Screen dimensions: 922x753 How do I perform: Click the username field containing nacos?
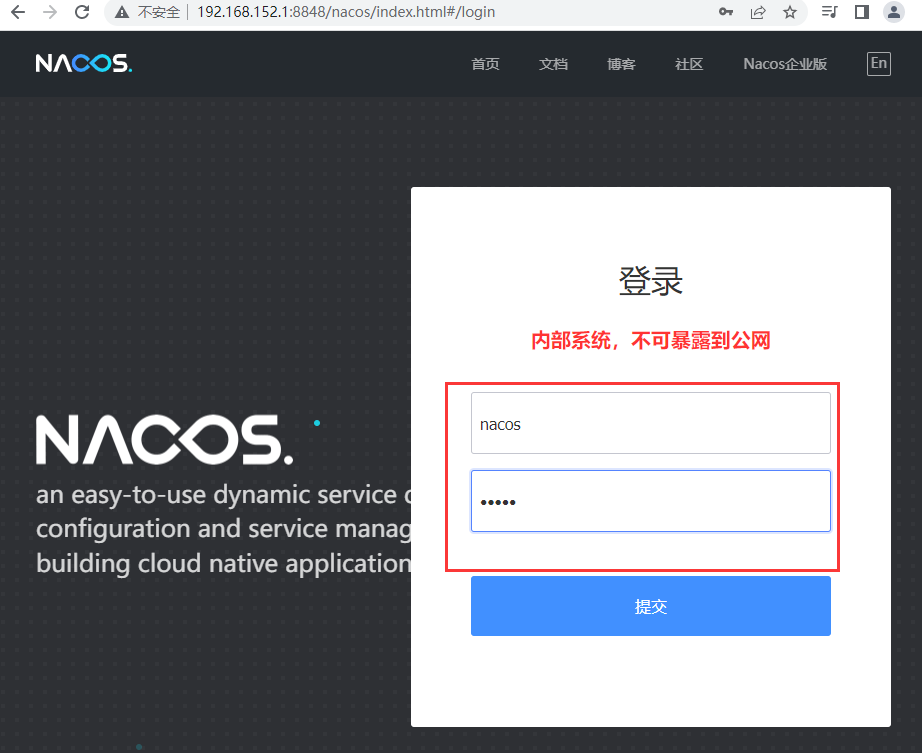point(650,423)
